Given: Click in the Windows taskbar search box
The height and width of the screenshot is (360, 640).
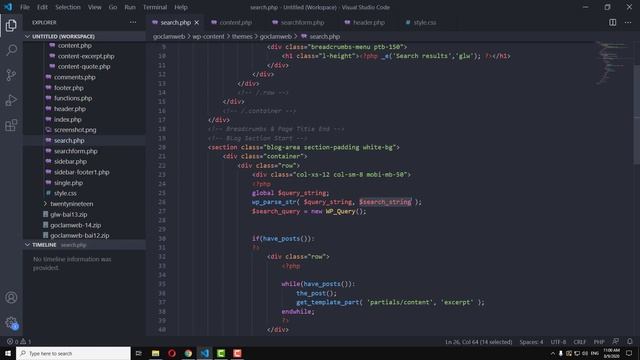Looking at the screenshot, I should click(73, 353).
